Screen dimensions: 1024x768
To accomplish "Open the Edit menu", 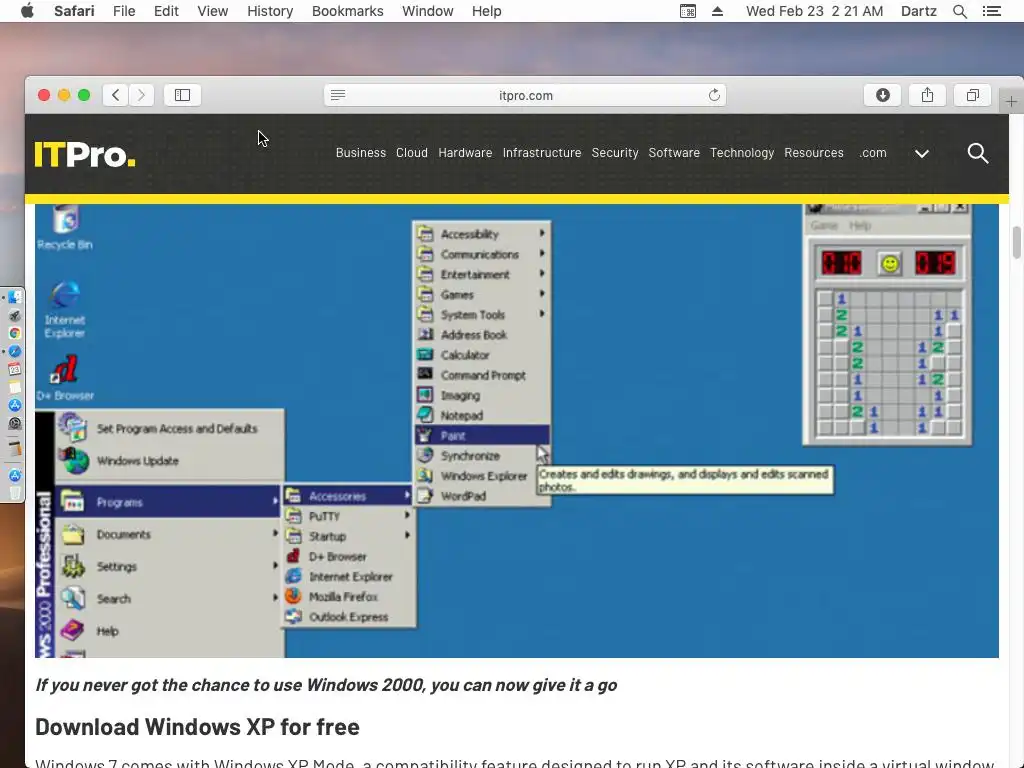I will (x=166, y=11).
